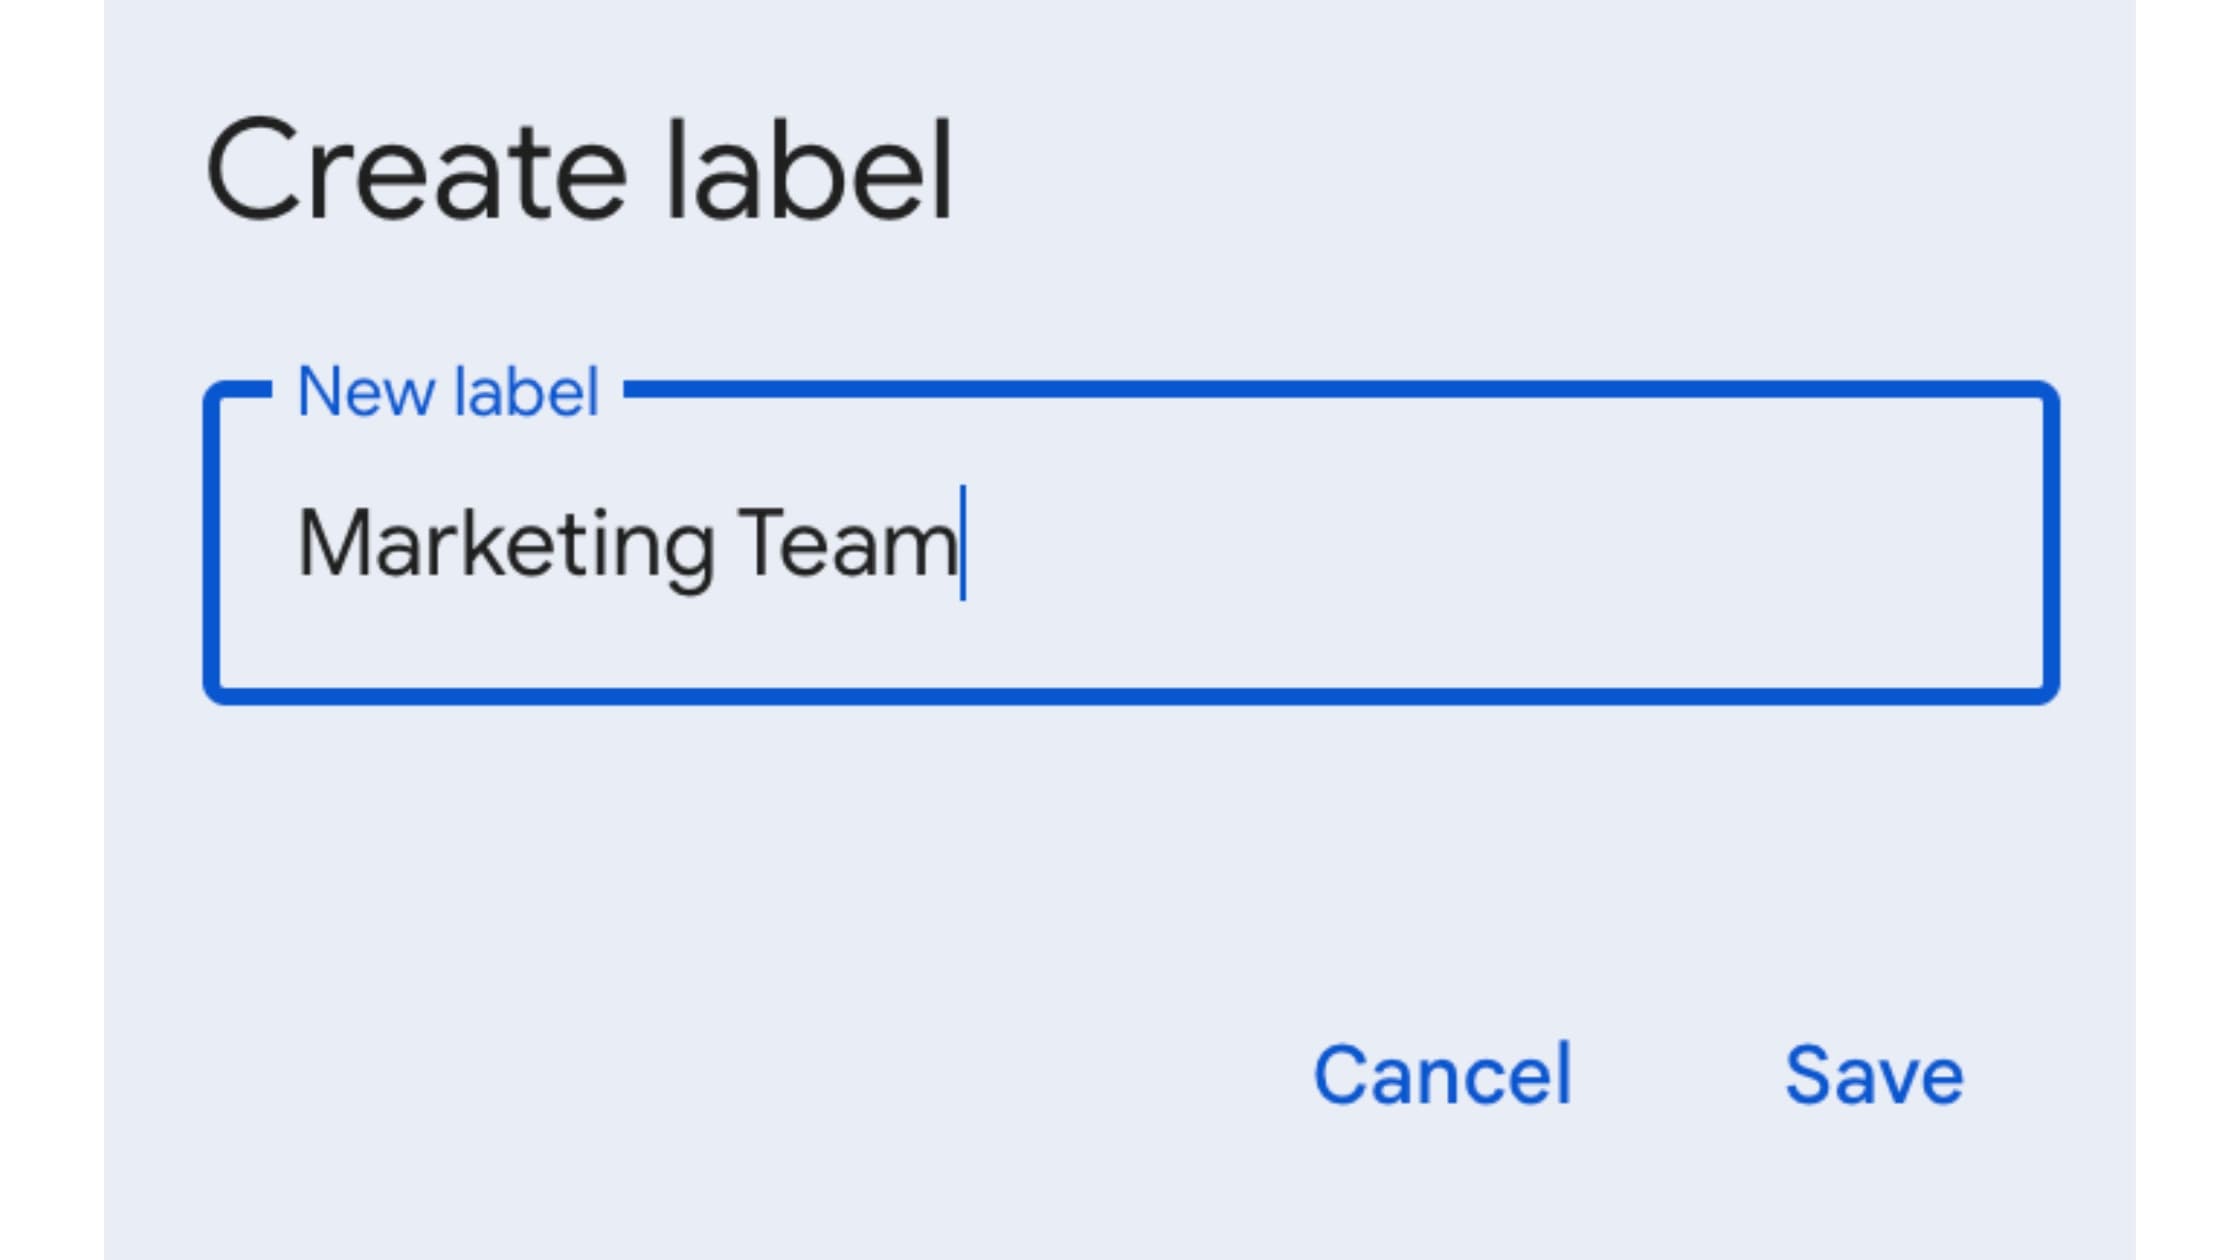This screenshot has width=2240, height=1260.
Task: Click the "New label" floating caption
Action: coord(448,392)
